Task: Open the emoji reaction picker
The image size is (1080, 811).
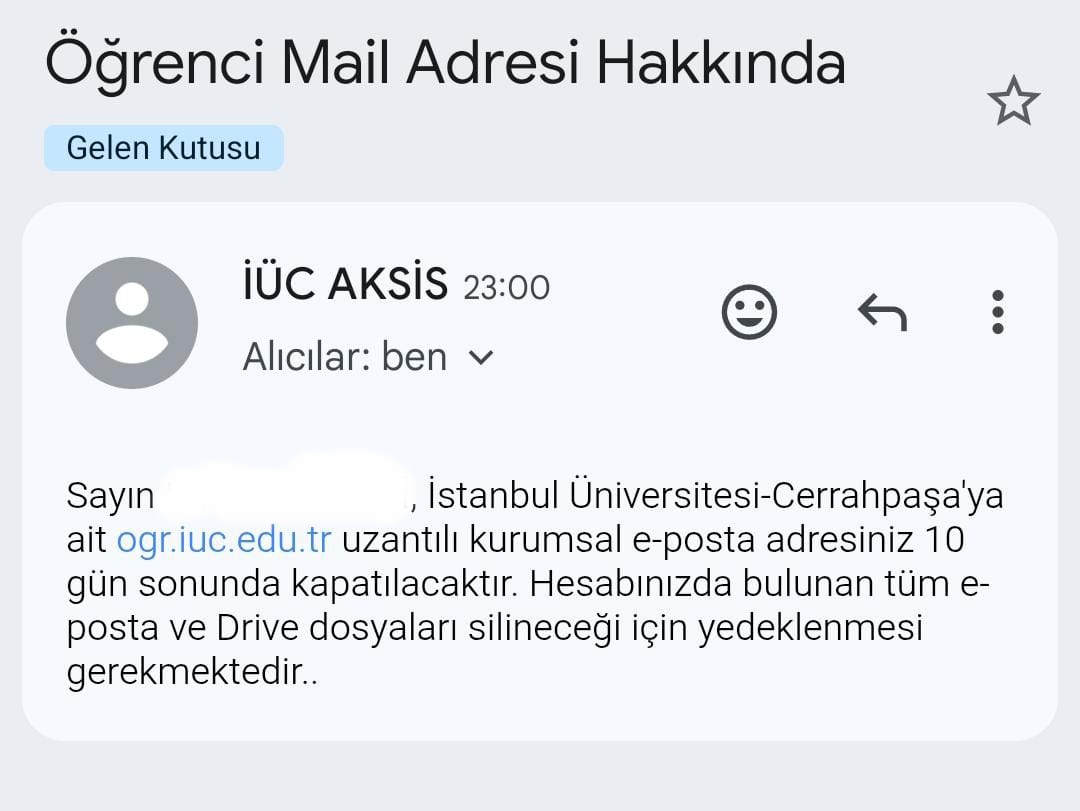Action: (x=749, y=312)
